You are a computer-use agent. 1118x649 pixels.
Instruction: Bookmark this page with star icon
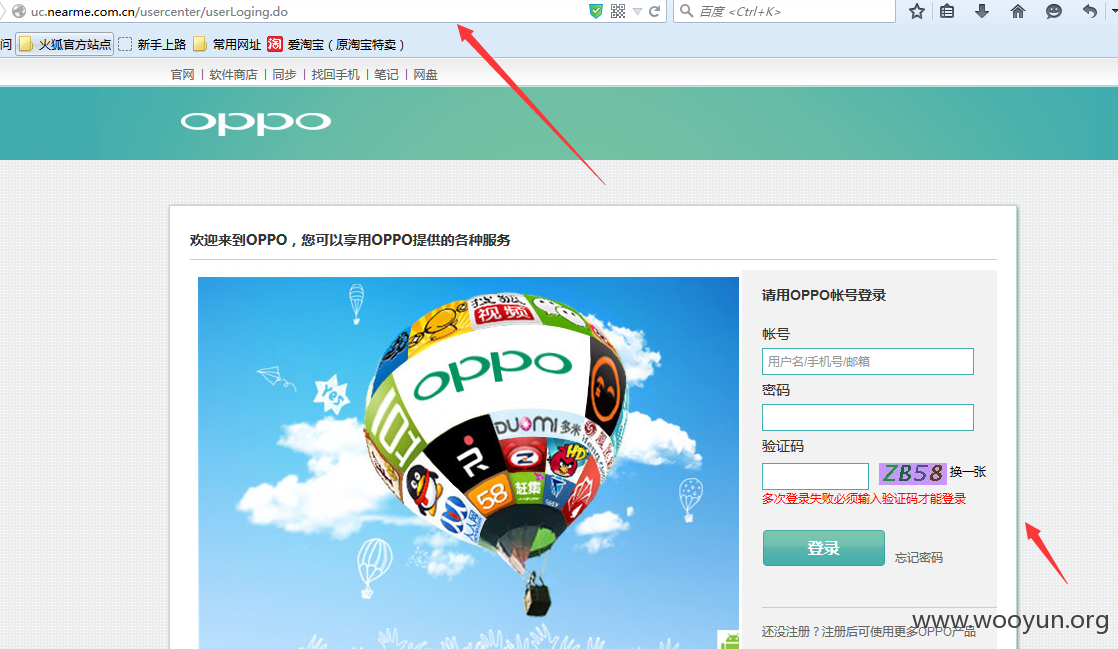917,11
